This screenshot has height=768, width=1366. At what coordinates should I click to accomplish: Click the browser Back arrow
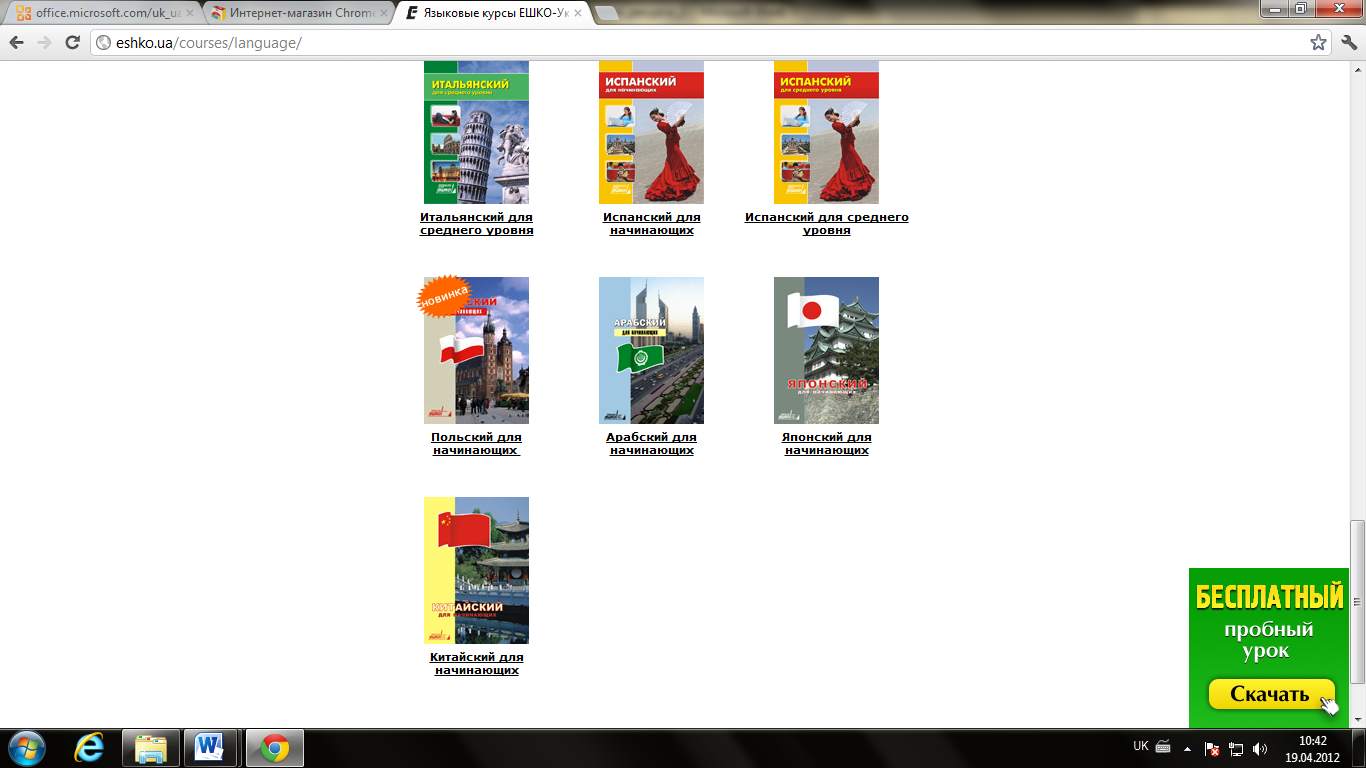17,43
